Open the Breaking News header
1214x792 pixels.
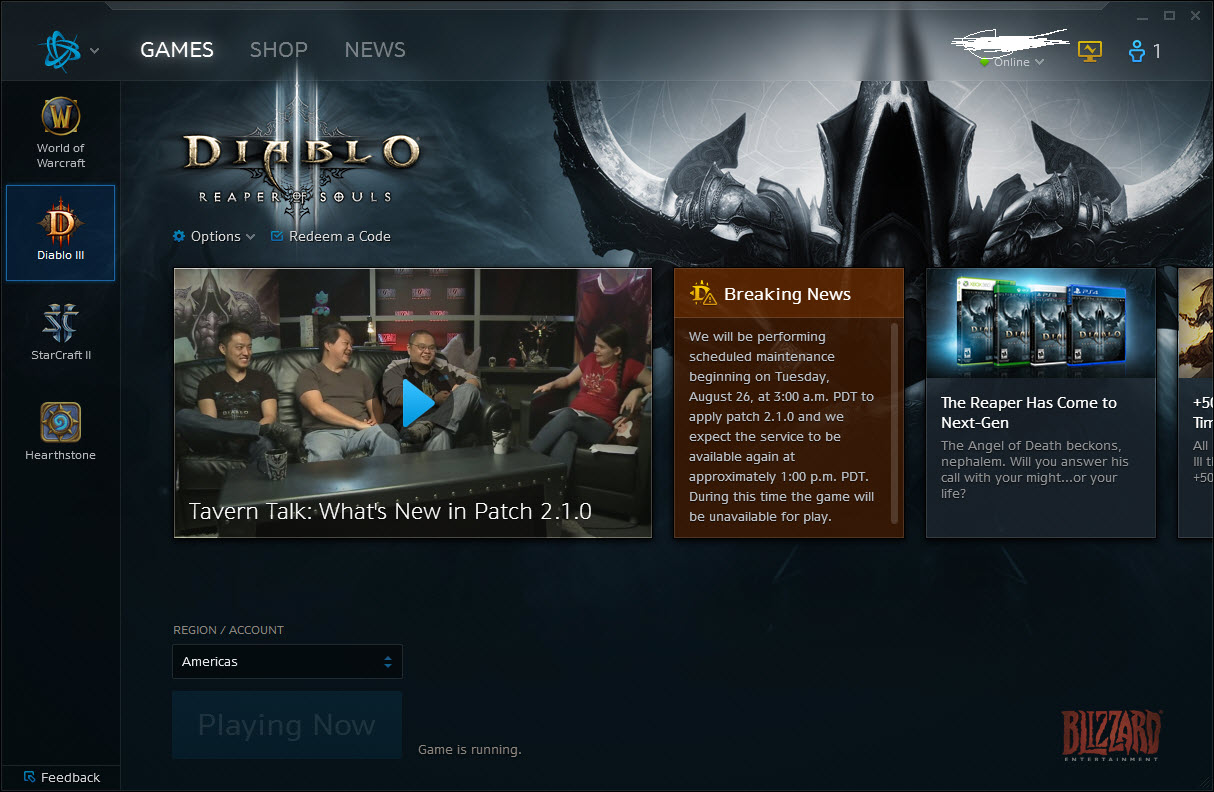(787, 294)
